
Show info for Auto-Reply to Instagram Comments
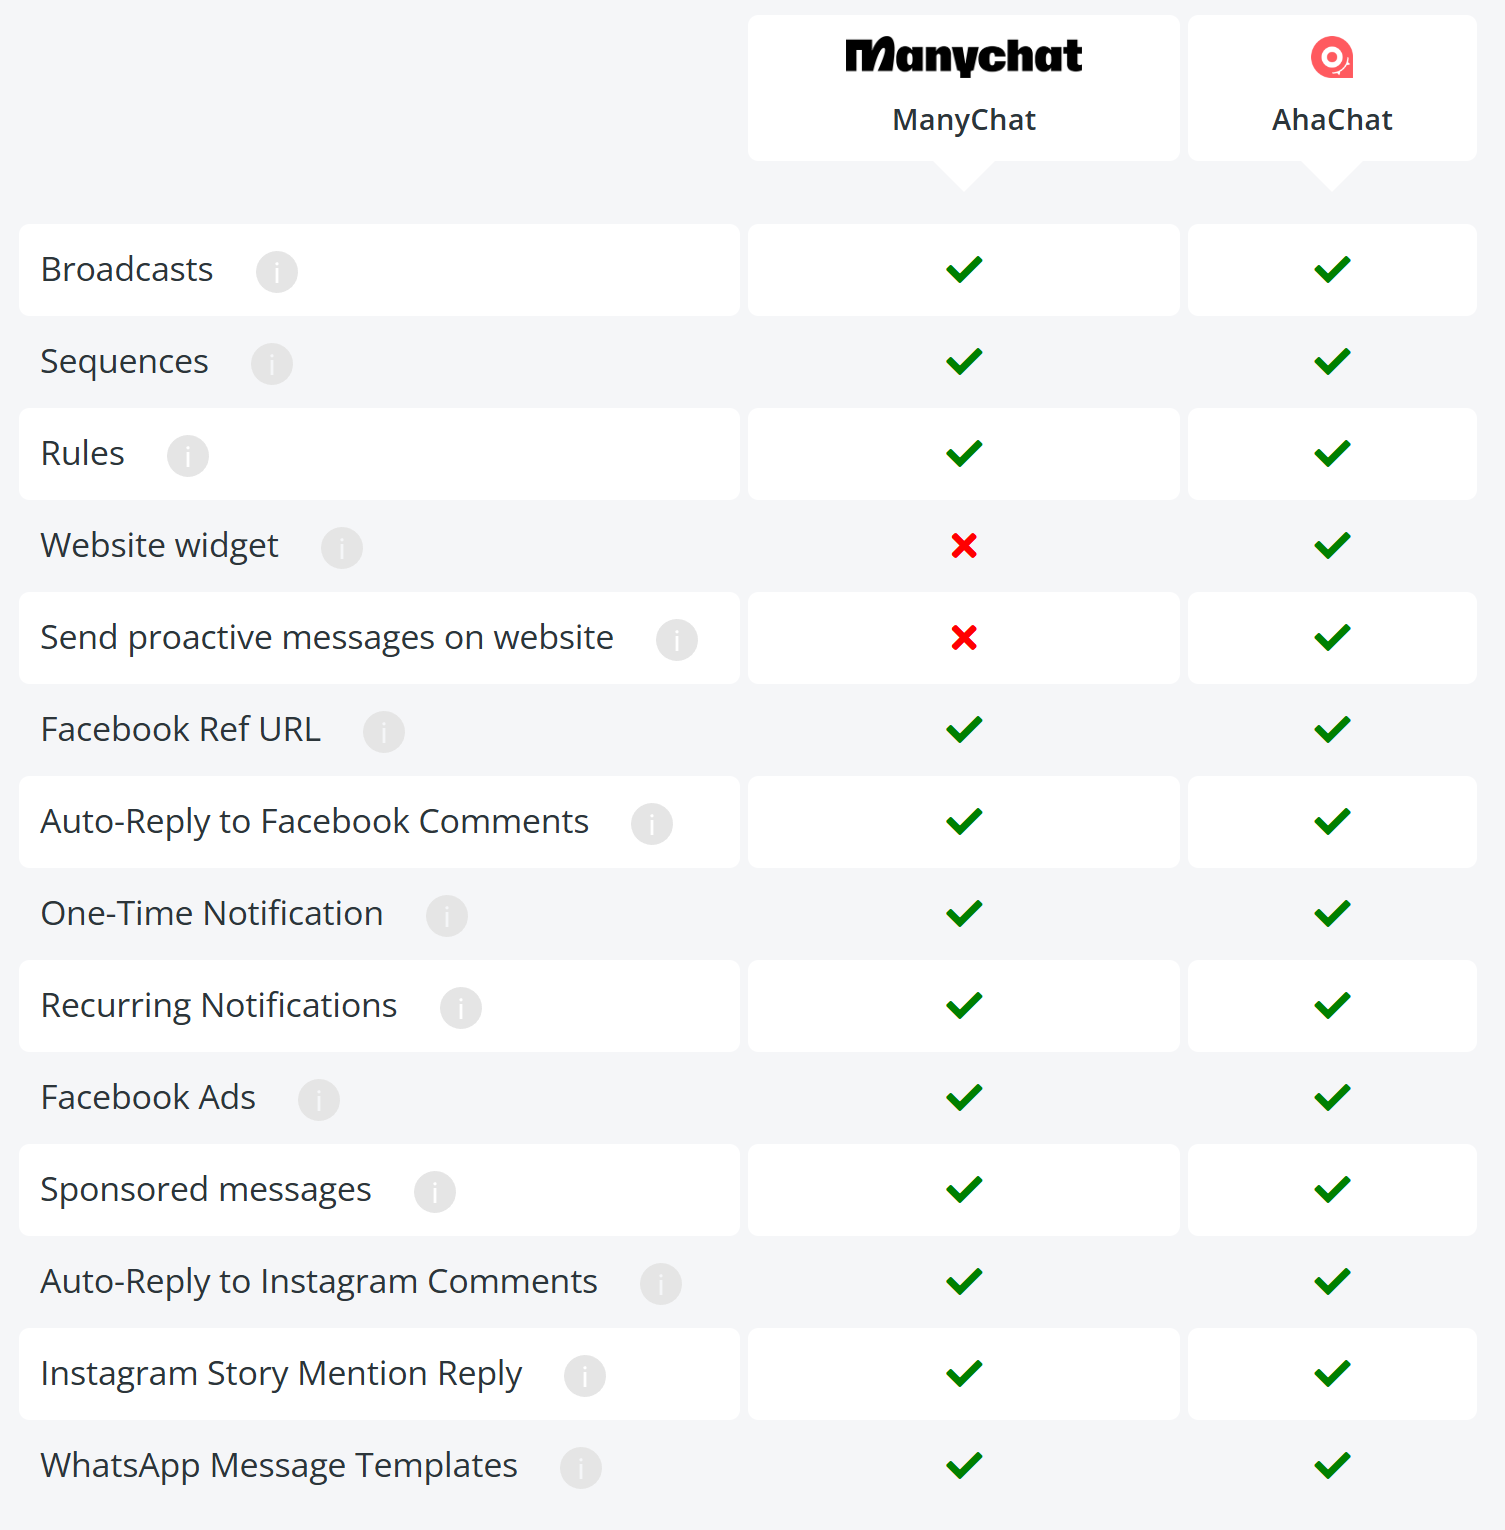point(661,1283)
